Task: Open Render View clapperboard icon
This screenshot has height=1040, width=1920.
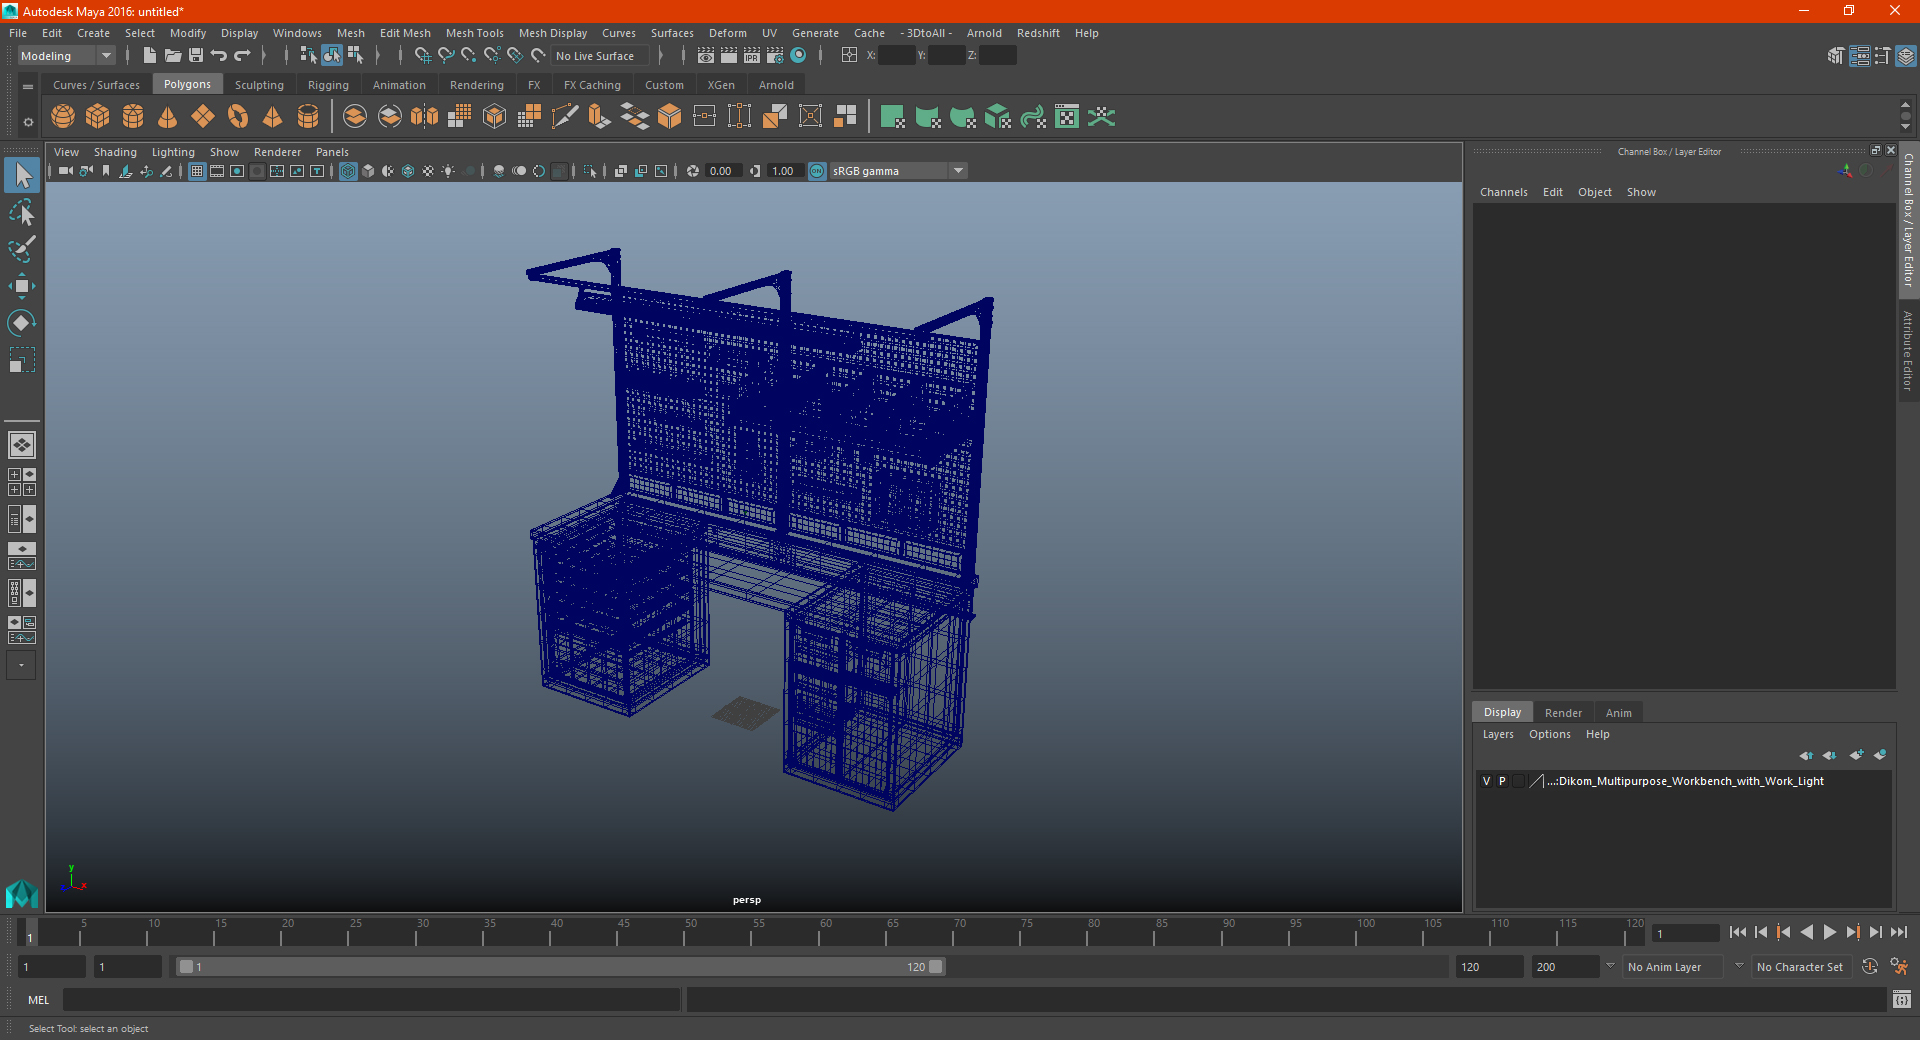Action: click(x=706, y=56)
